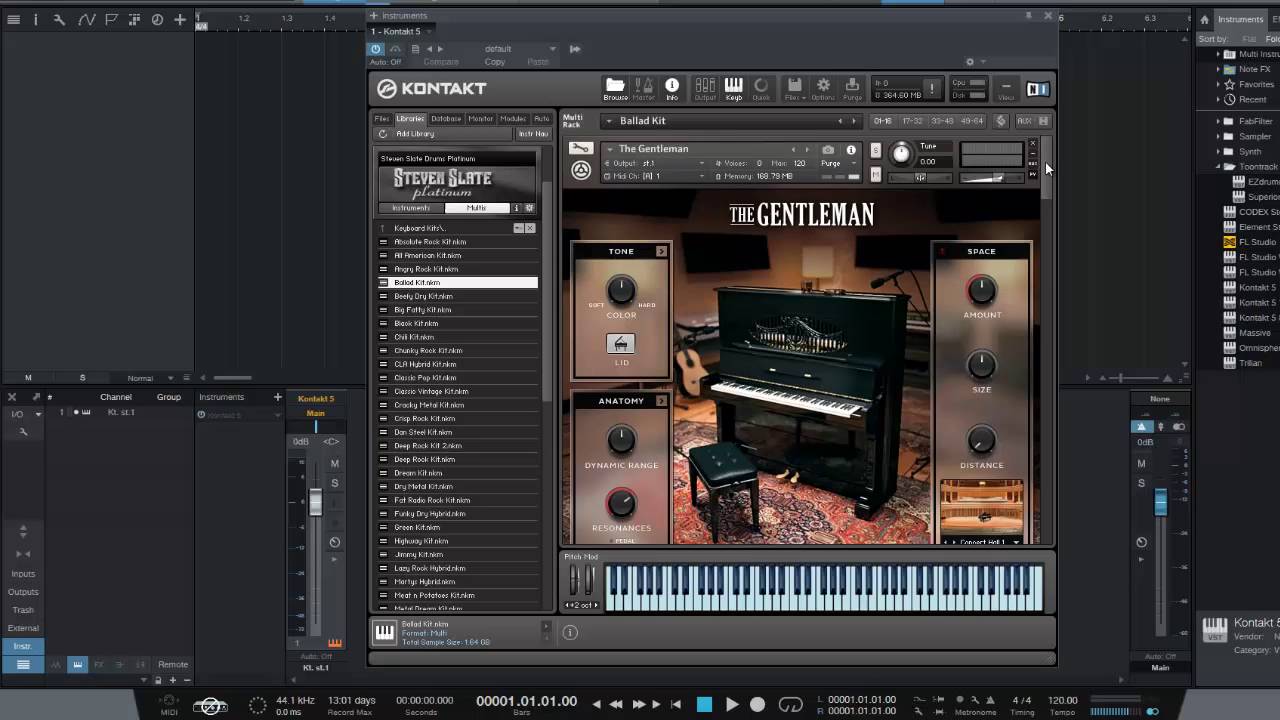Screen dimensions: 1280x720
Task: Toggle the Outputs view in the console
Action: pos(22,592)
